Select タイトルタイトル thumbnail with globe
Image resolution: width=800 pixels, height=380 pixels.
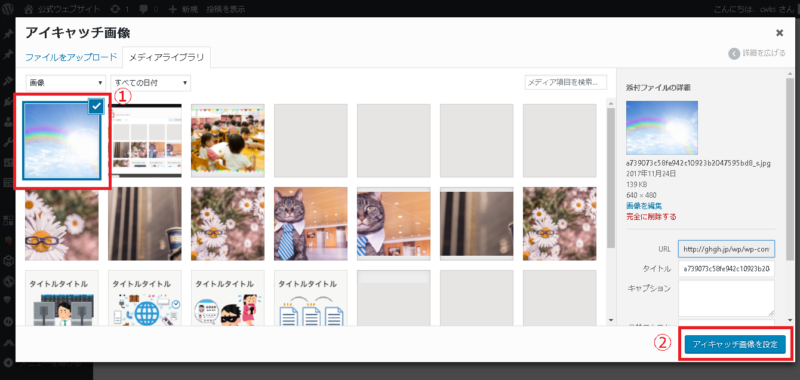point(145,298)
